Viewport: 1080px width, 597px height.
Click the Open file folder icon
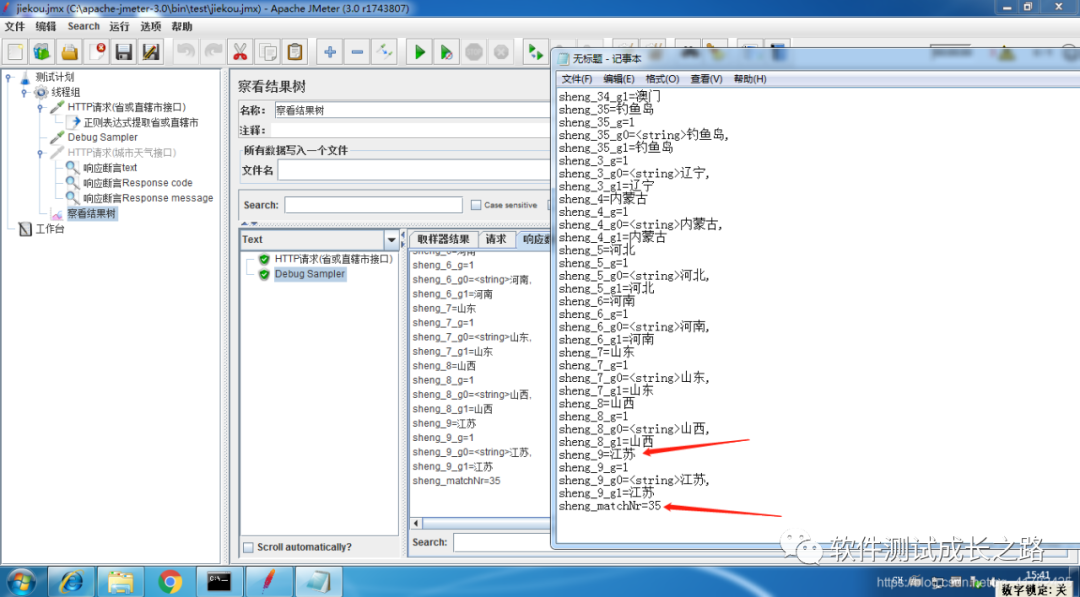[70, 52]
